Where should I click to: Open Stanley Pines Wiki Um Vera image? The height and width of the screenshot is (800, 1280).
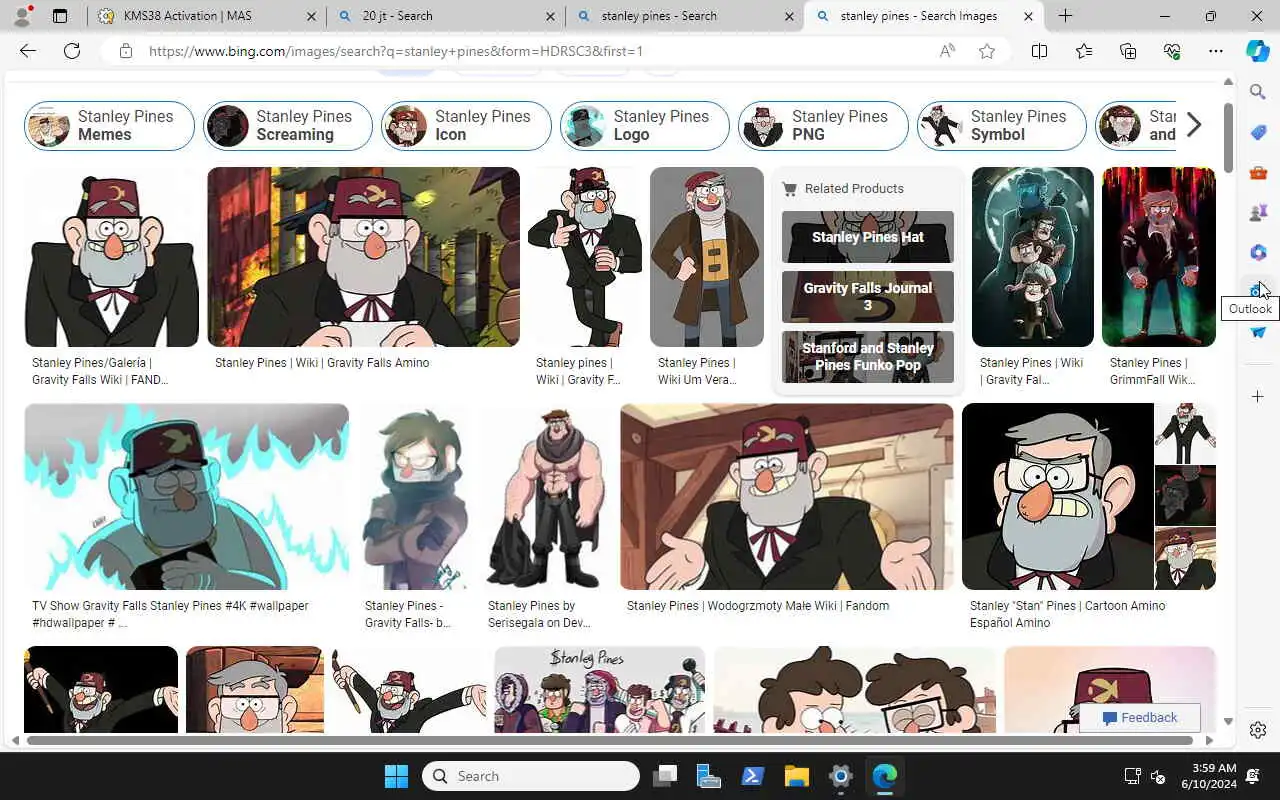[707, 257]
